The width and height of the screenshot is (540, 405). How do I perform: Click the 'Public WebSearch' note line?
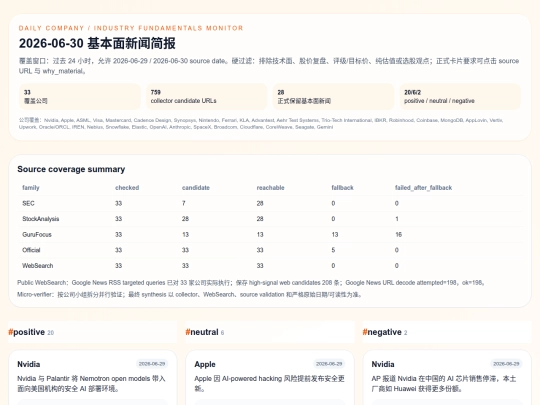[x=251, y=283]
